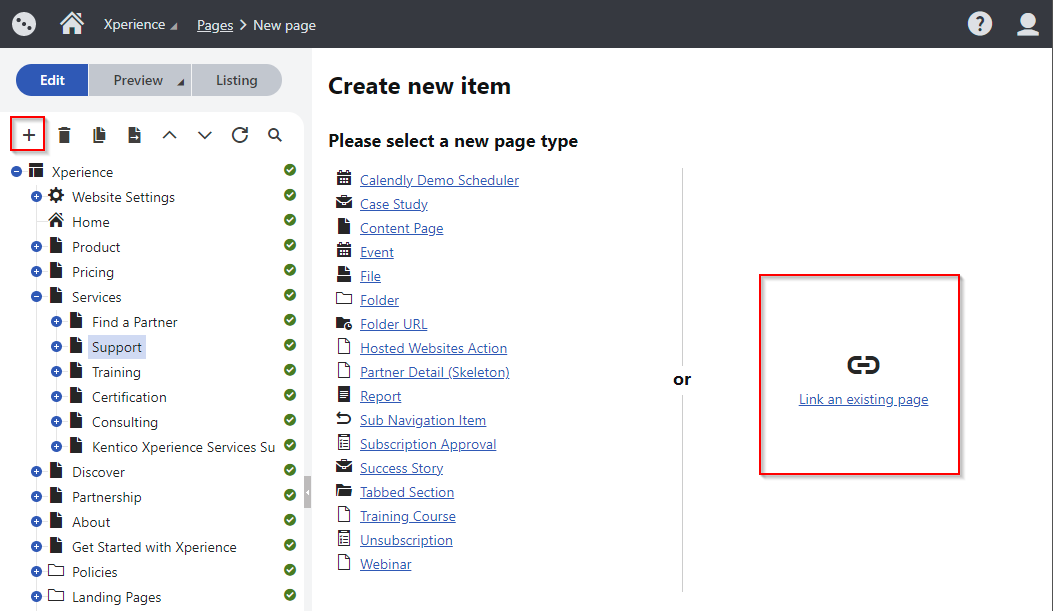Click the house icon of Home tree item
The width and height of the screenshot is (1053, 611).
point(56,220)
